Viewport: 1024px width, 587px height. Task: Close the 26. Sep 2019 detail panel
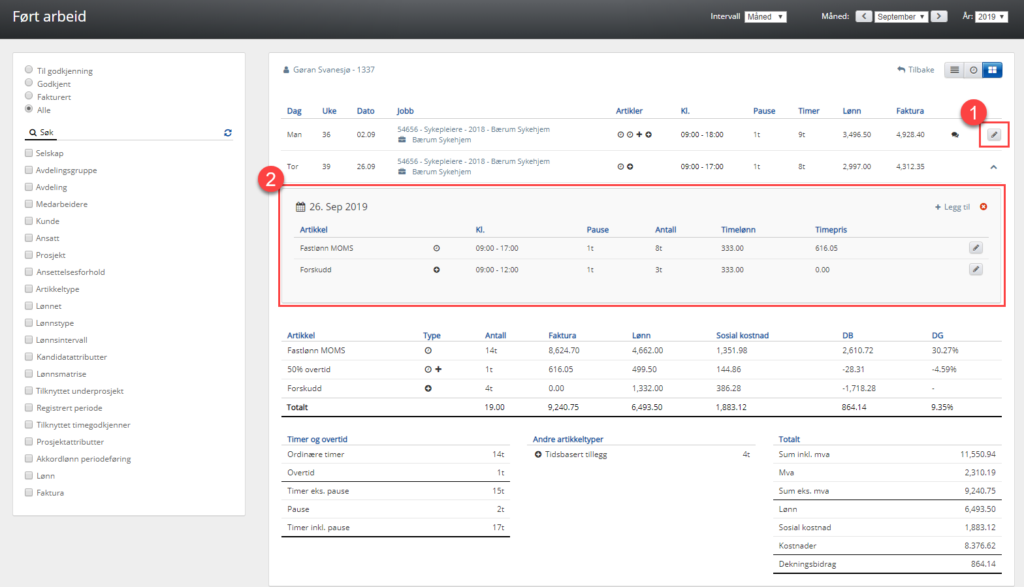click(983, 206)
